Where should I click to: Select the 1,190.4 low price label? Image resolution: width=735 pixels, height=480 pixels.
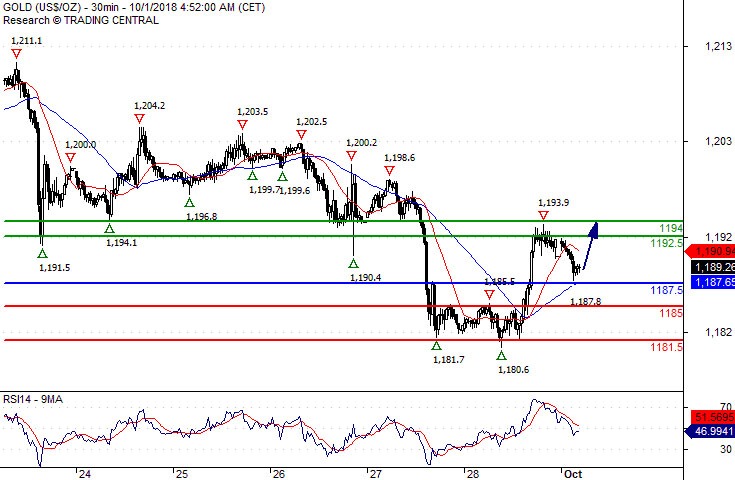[x=366, y=278]
